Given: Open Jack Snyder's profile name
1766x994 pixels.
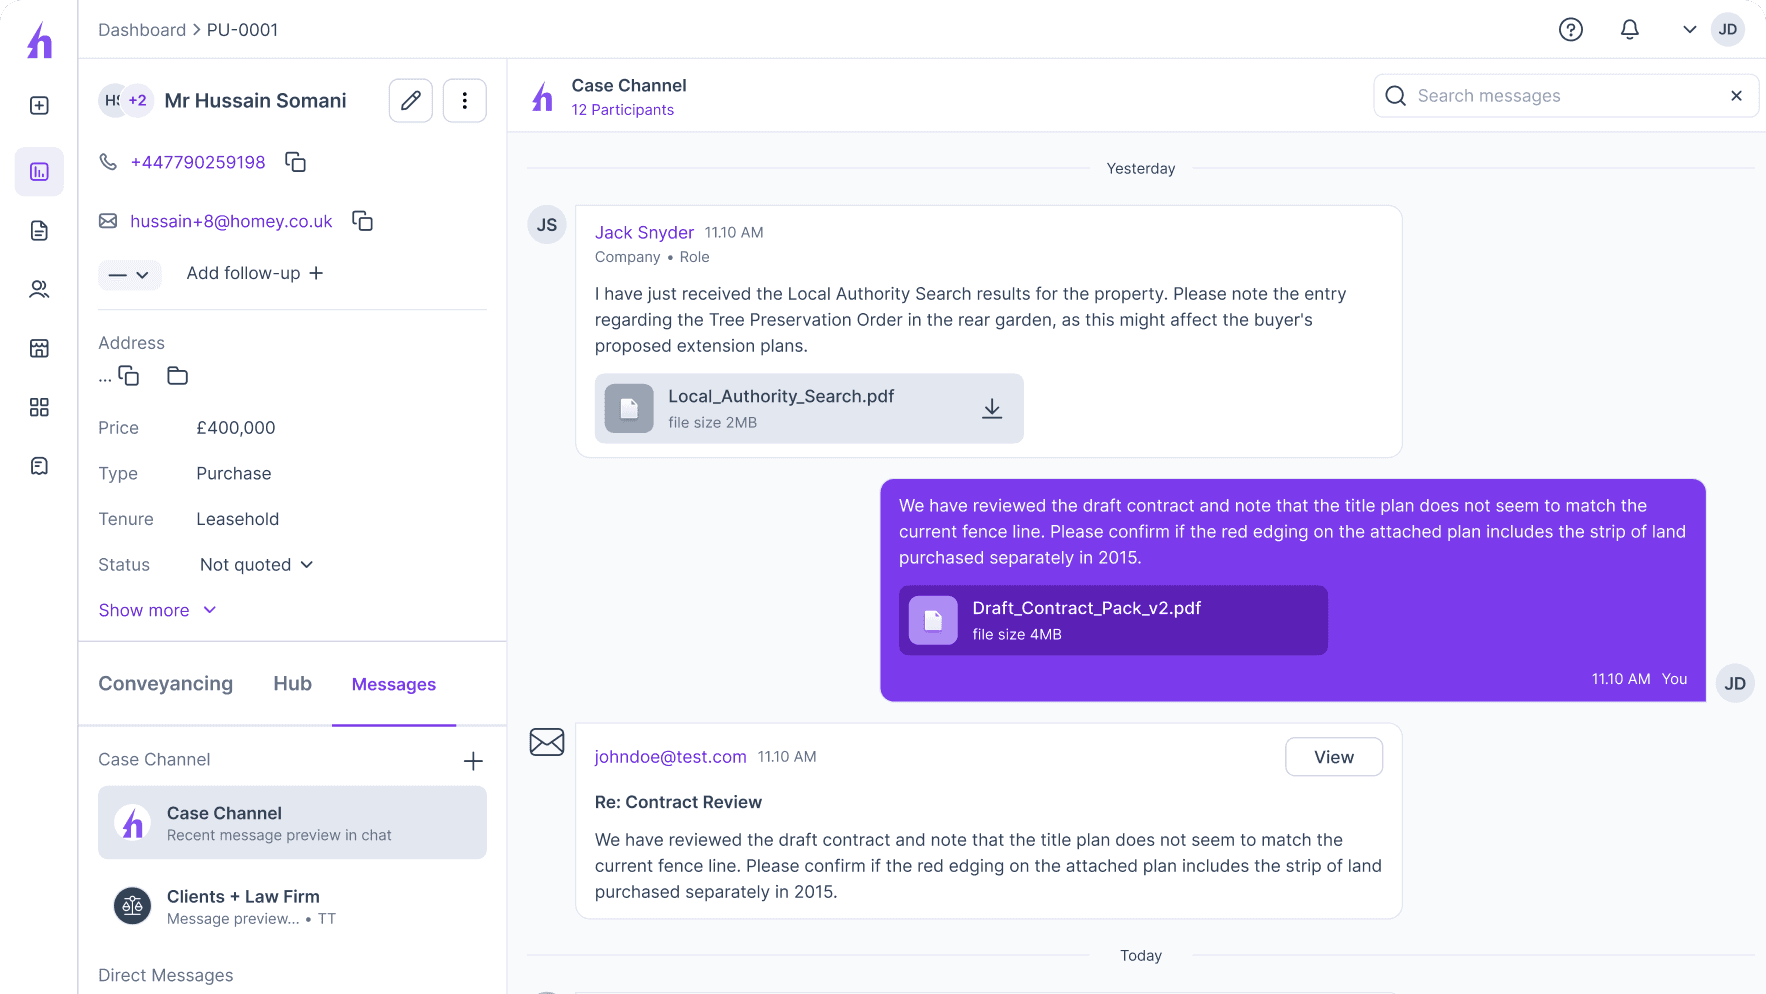Looking at the screenshot, I should pos(644,232).
